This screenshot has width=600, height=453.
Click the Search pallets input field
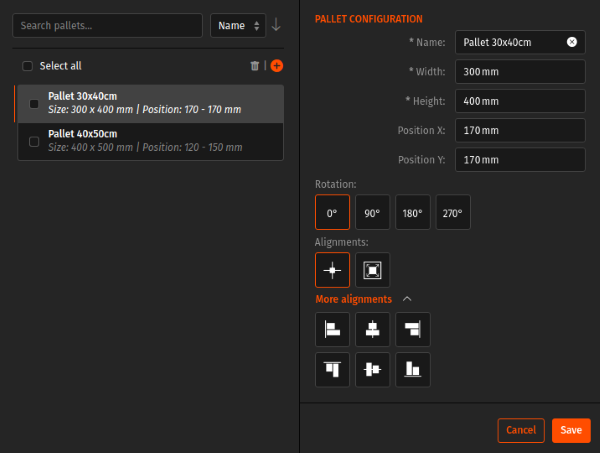click(x=108, y=26)
